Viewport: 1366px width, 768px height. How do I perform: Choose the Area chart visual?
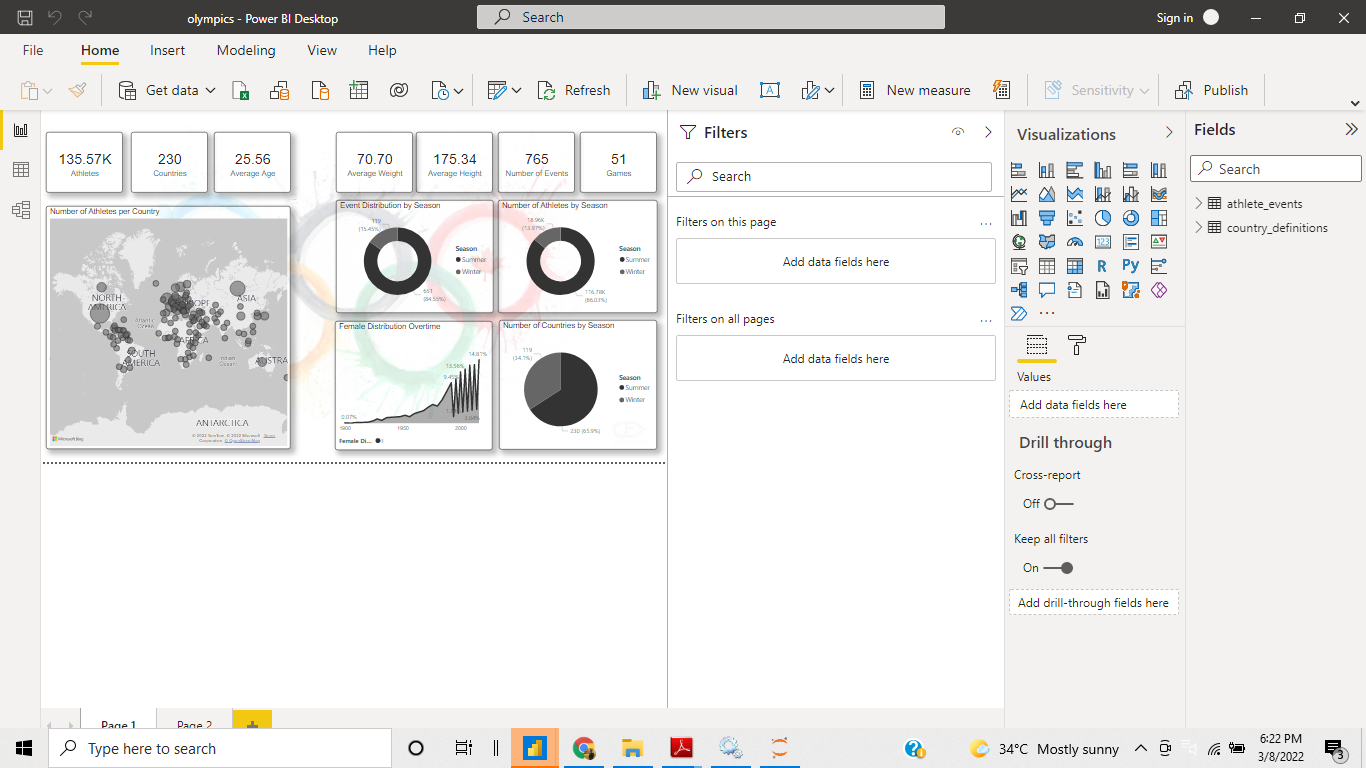click(x=1047, y=194)
